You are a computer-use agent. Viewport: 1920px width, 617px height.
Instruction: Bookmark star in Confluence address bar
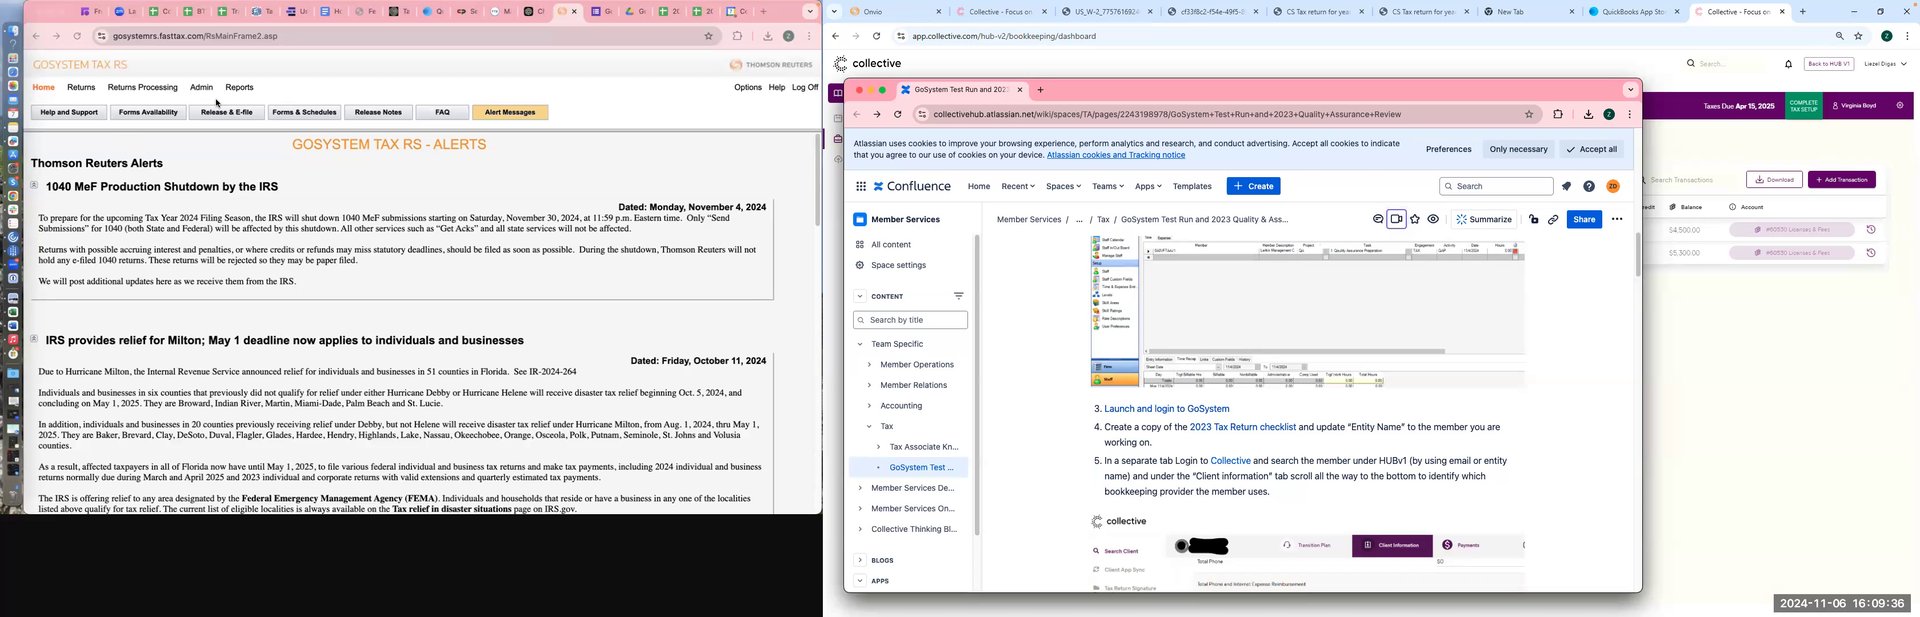click(x=1529, y=114)
